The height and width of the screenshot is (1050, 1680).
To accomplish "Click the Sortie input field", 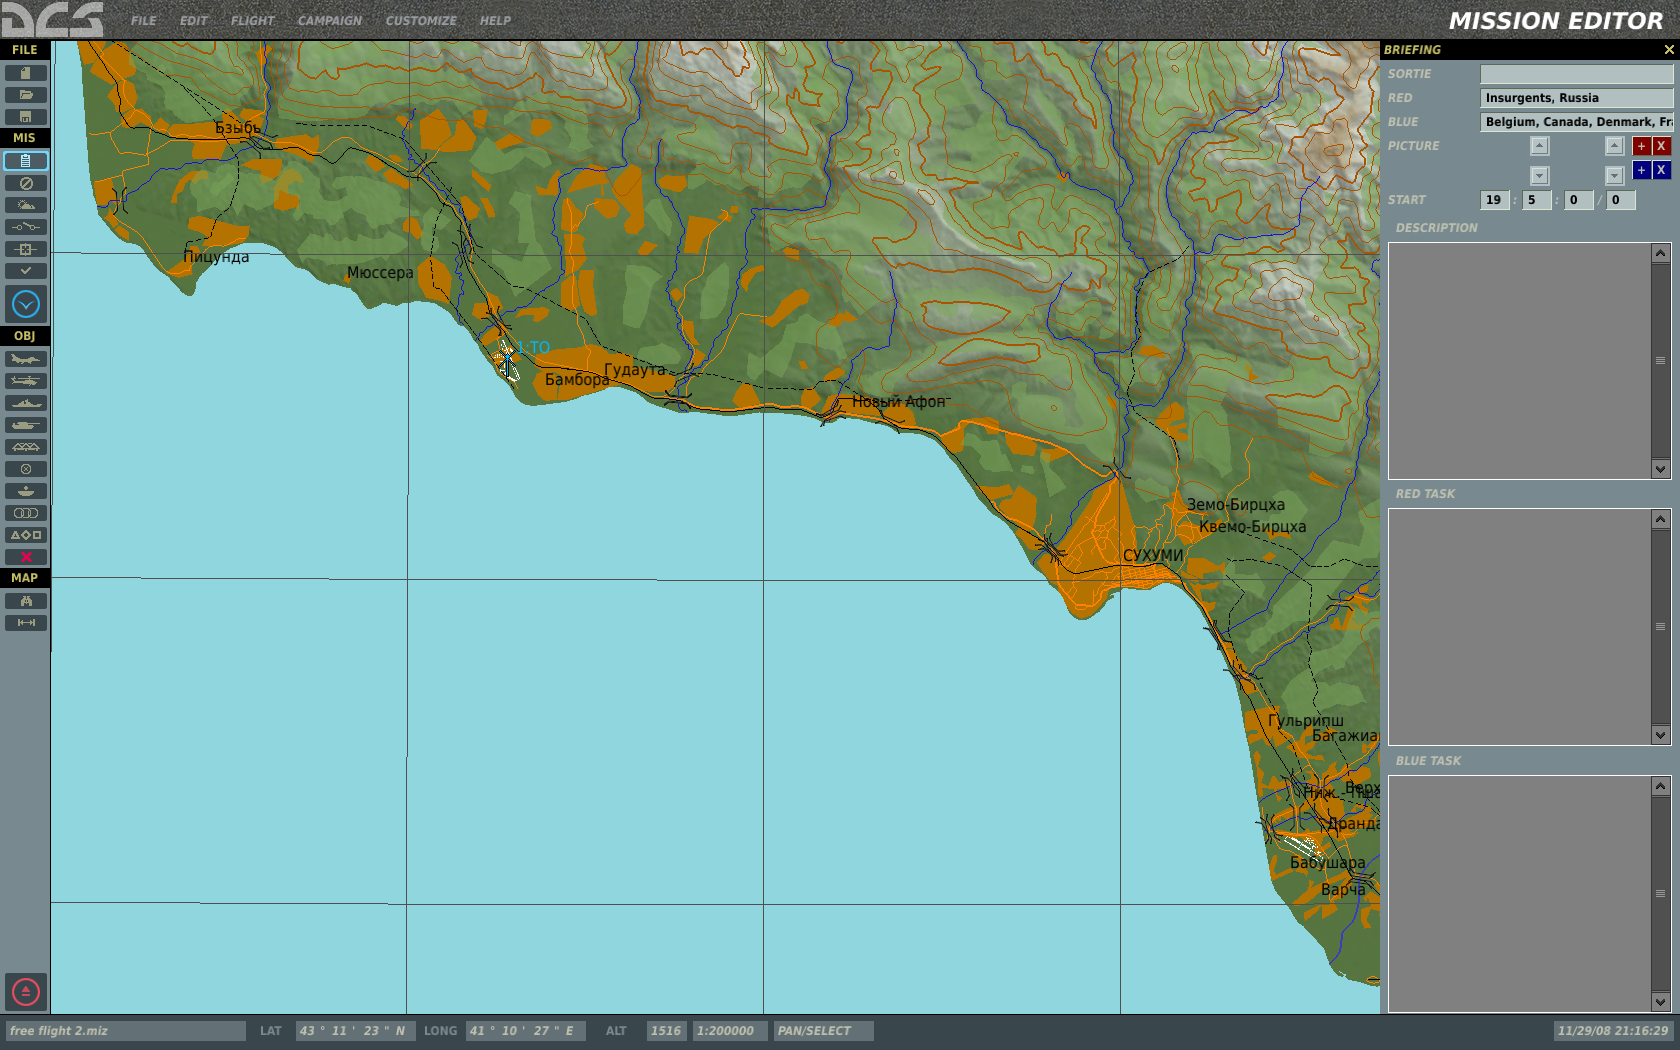I will [1576, 74].
